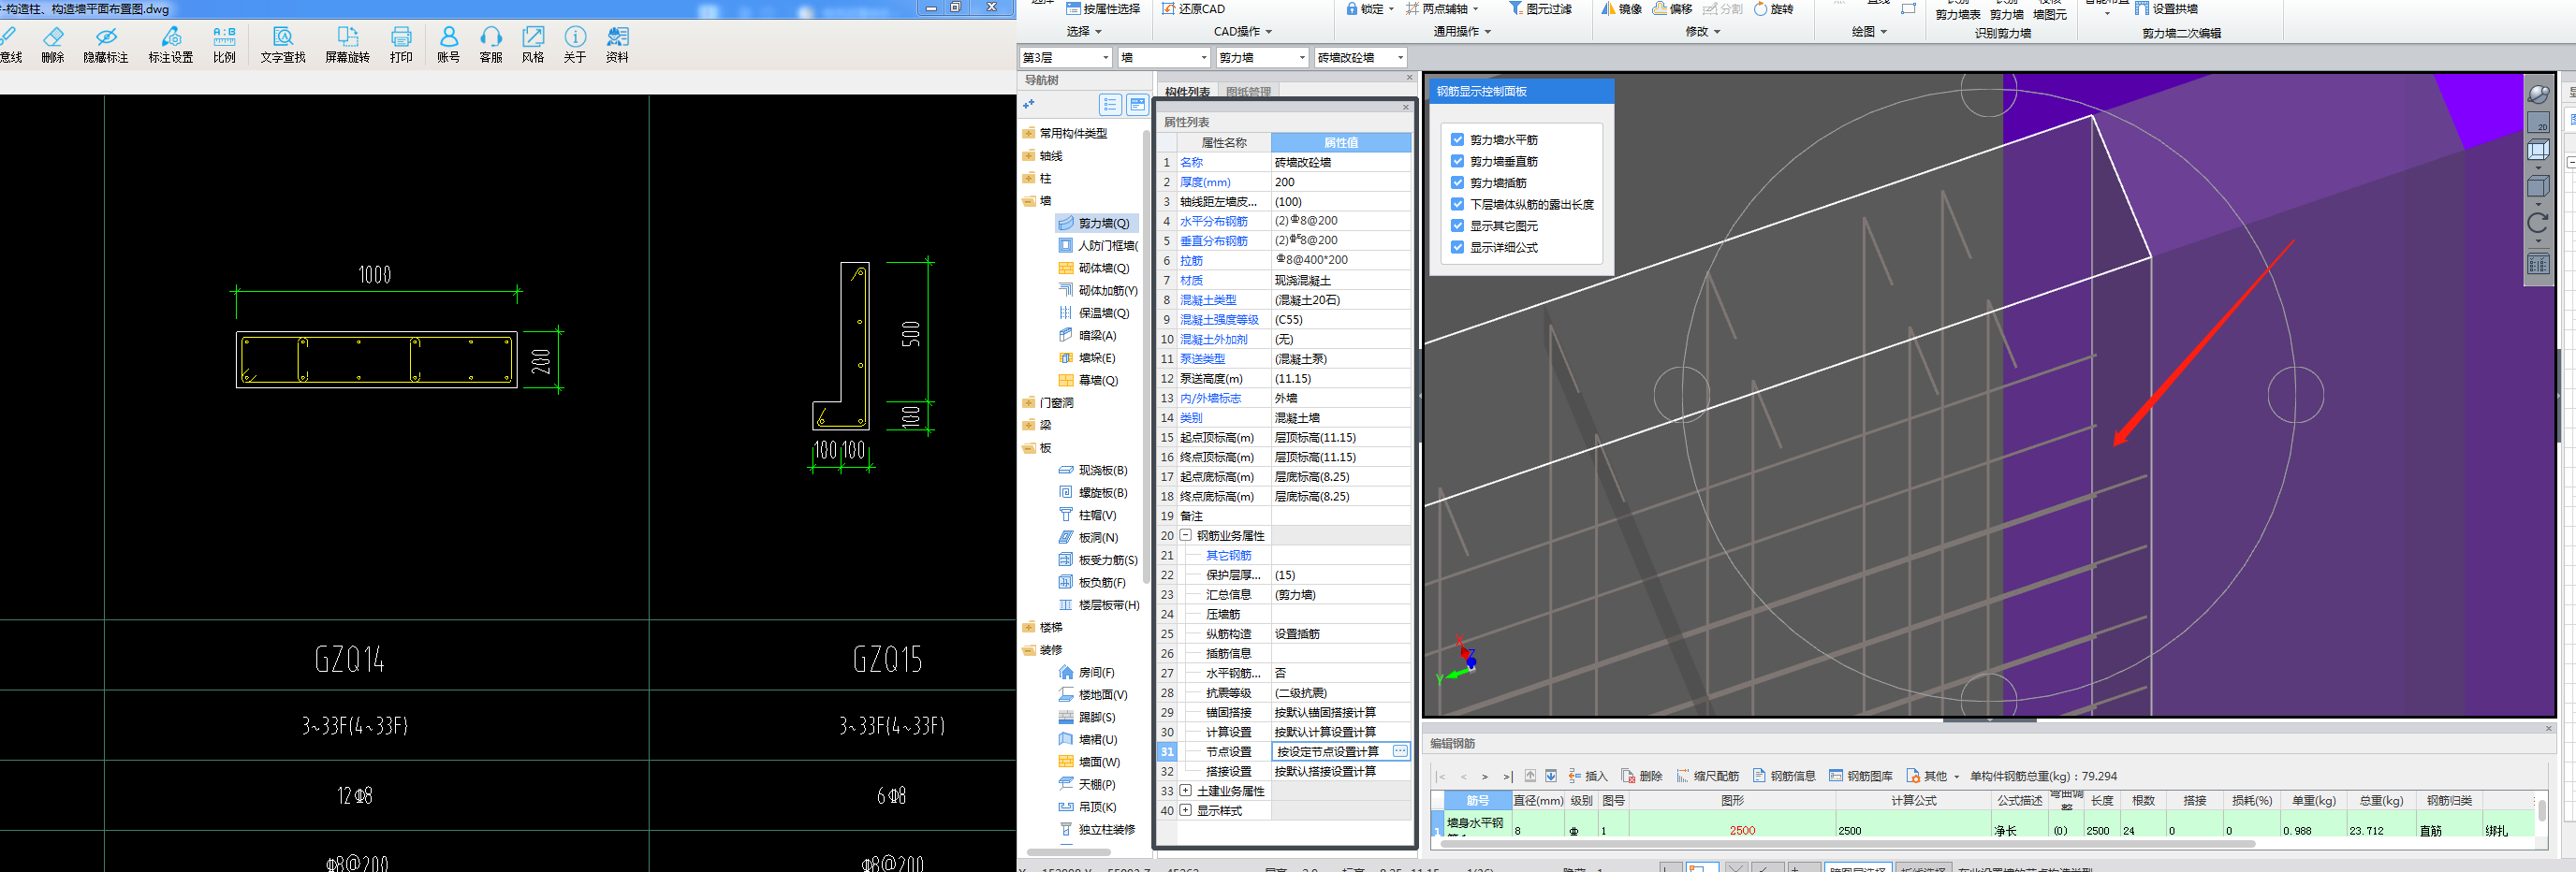Click the 偏移 (offset) tool
The height and width of the screenshot is (872, 2576).
1672,9
